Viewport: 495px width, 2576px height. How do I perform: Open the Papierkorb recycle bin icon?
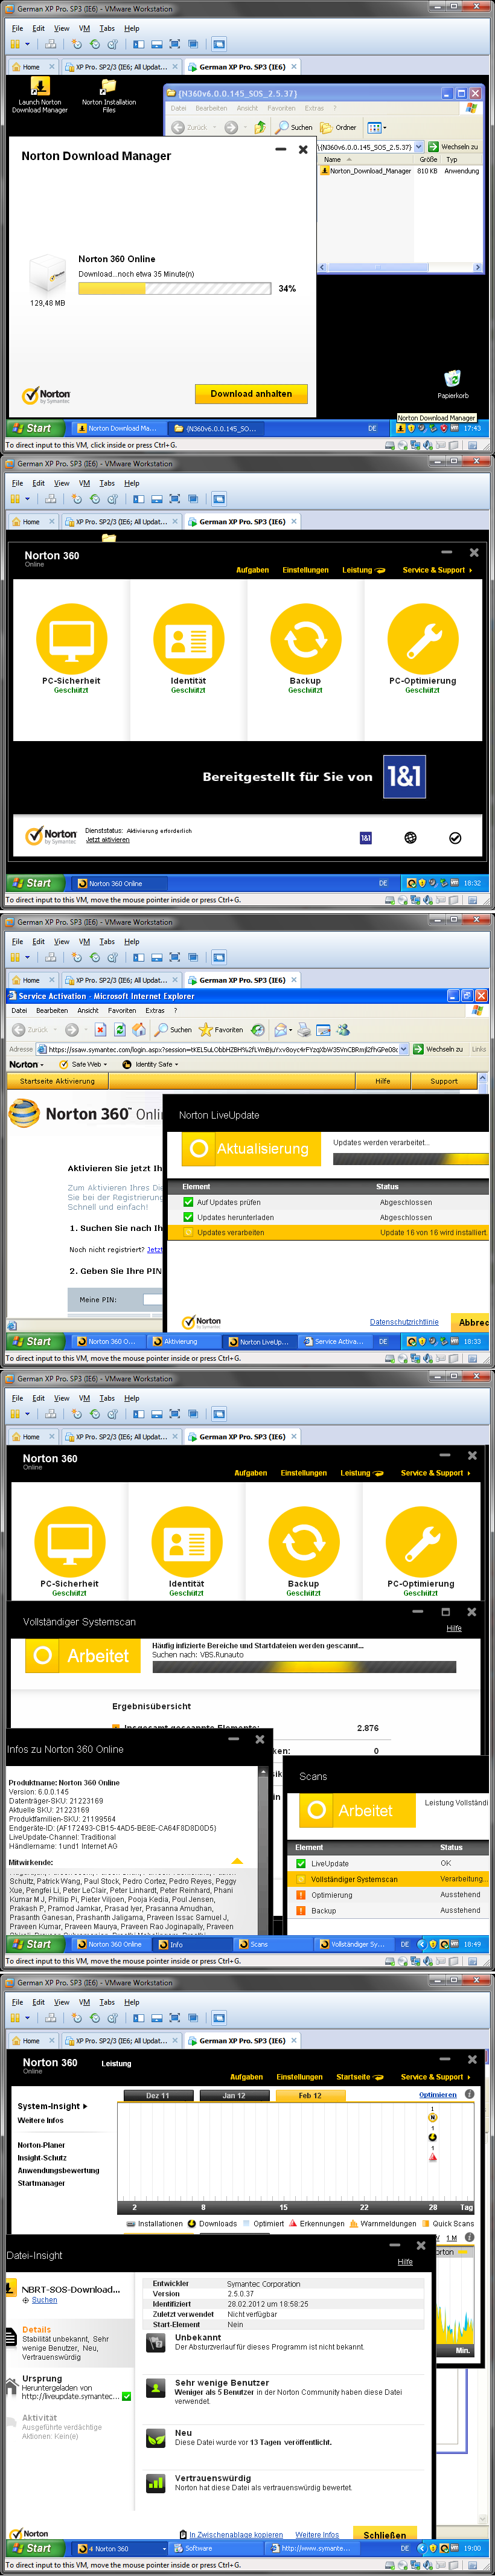tap(452, 379)
